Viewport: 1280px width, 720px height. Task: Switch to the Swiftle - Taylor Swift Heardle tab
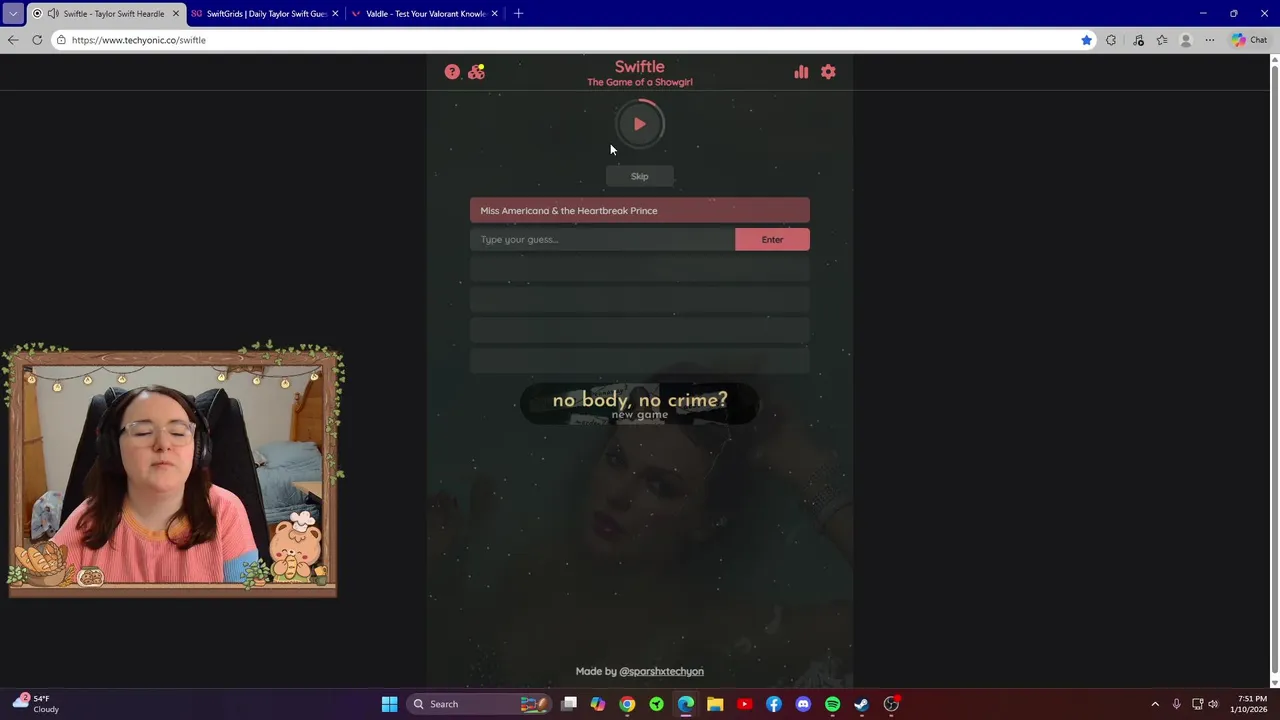106,14
